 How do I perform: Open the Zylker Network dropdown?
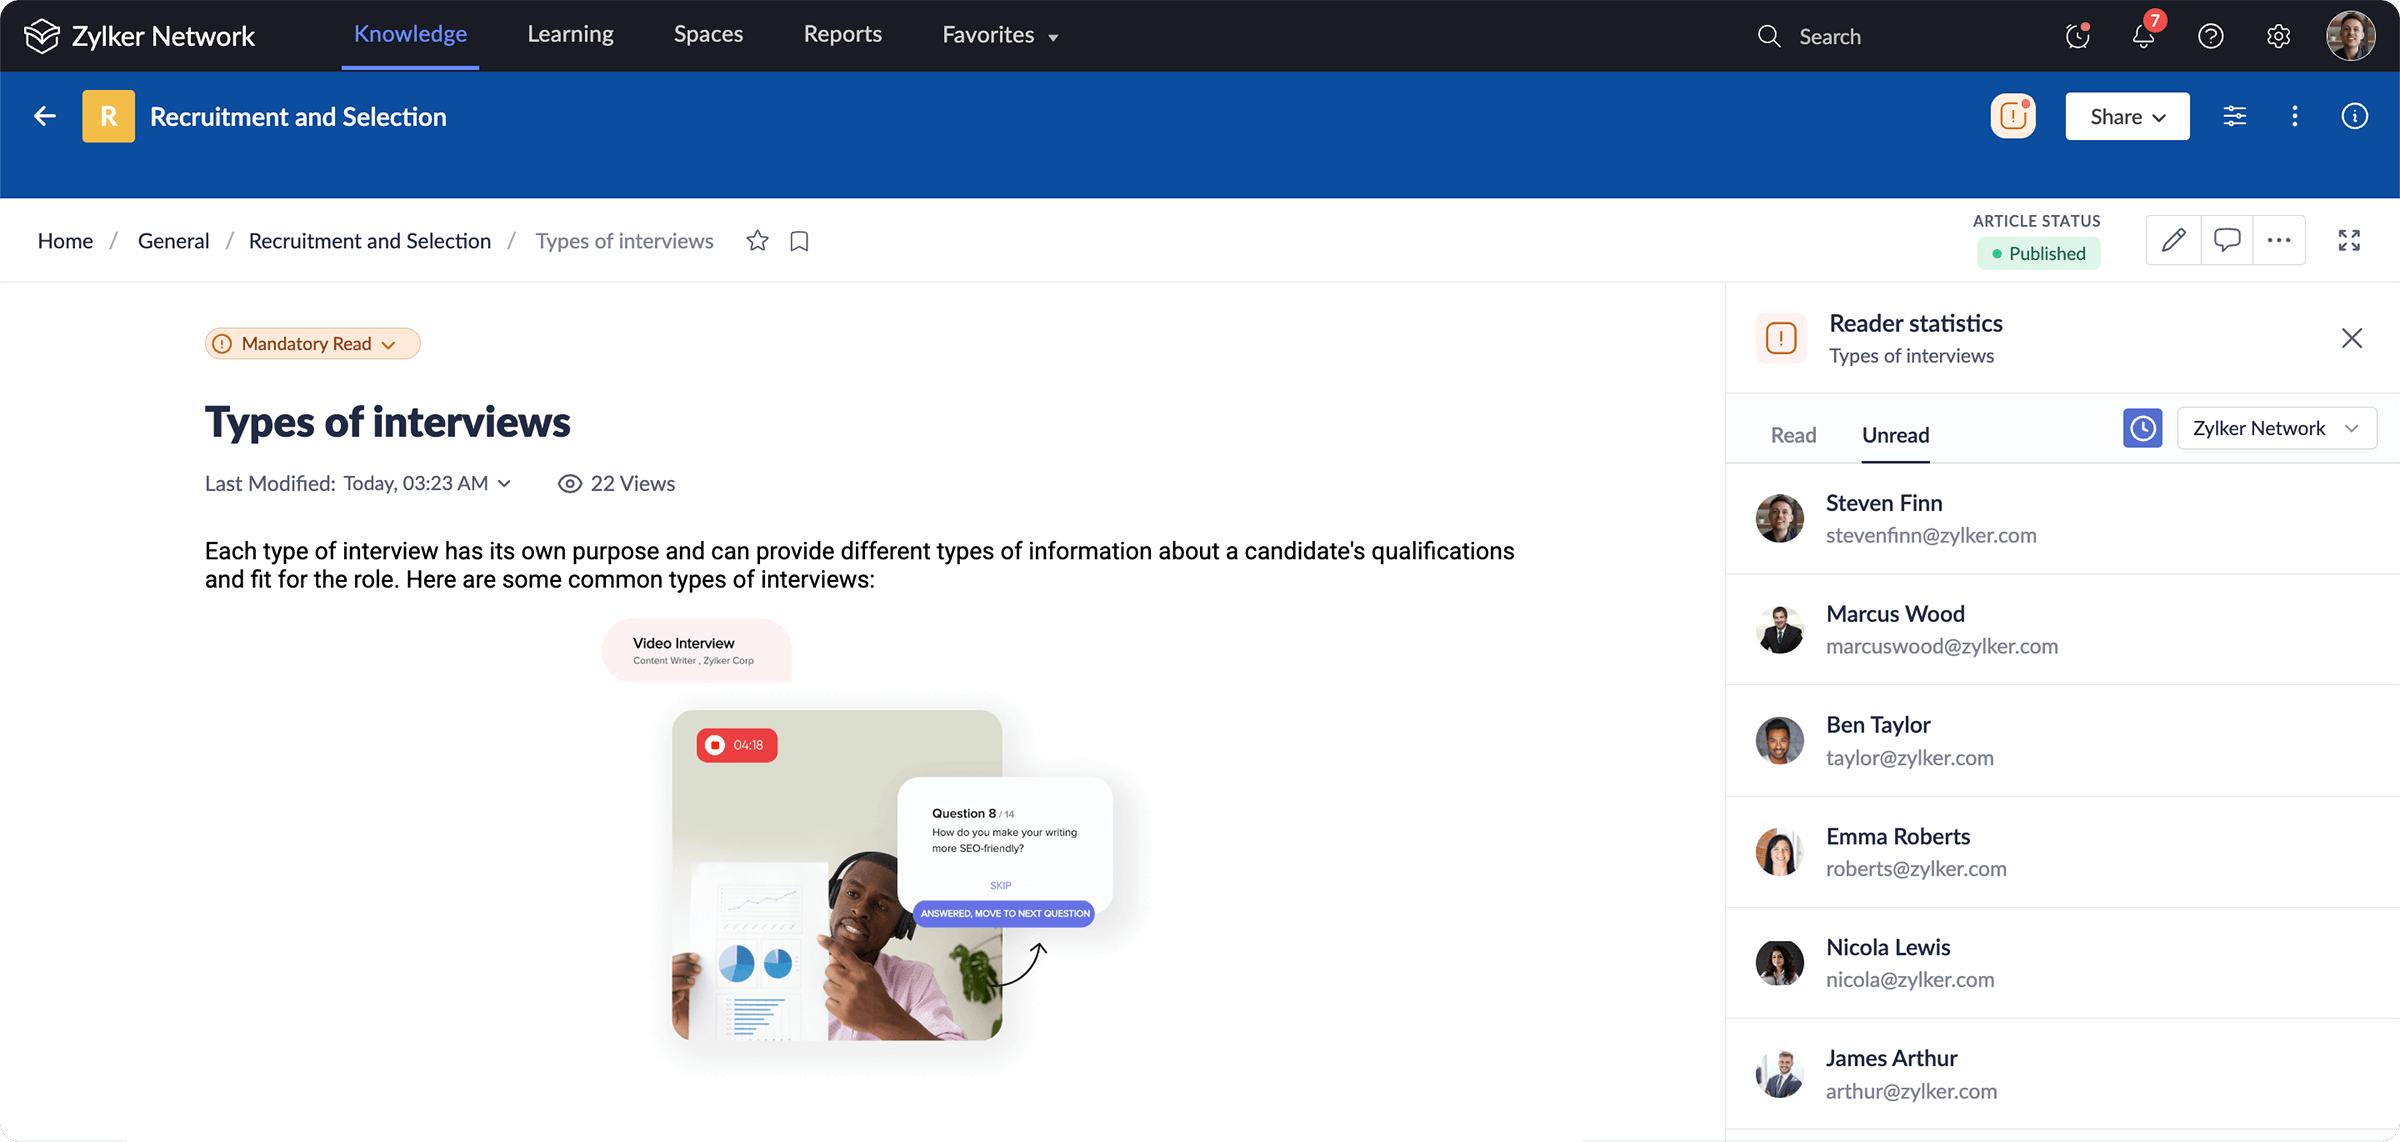(x=2276, y=428)
